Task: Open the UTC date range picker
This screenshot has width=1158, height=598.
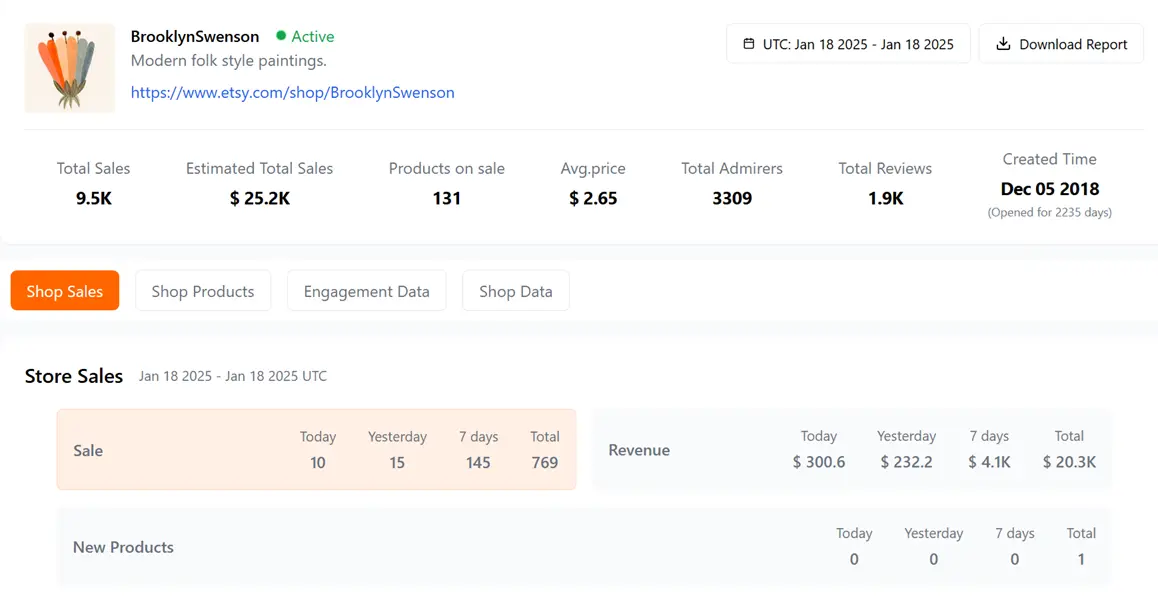Action: [848, 43]
